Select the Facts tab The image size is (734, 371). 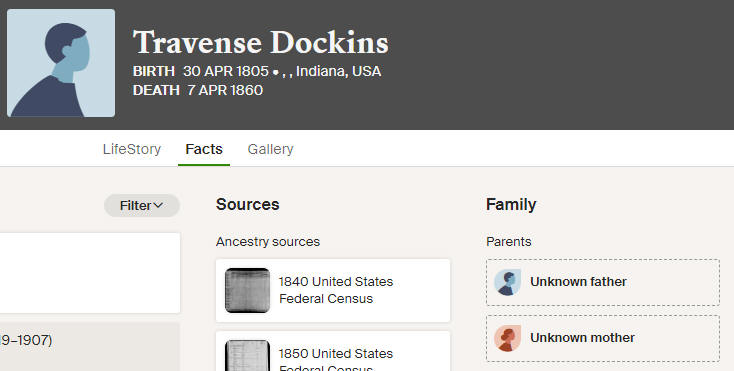[x=204, y=149]
